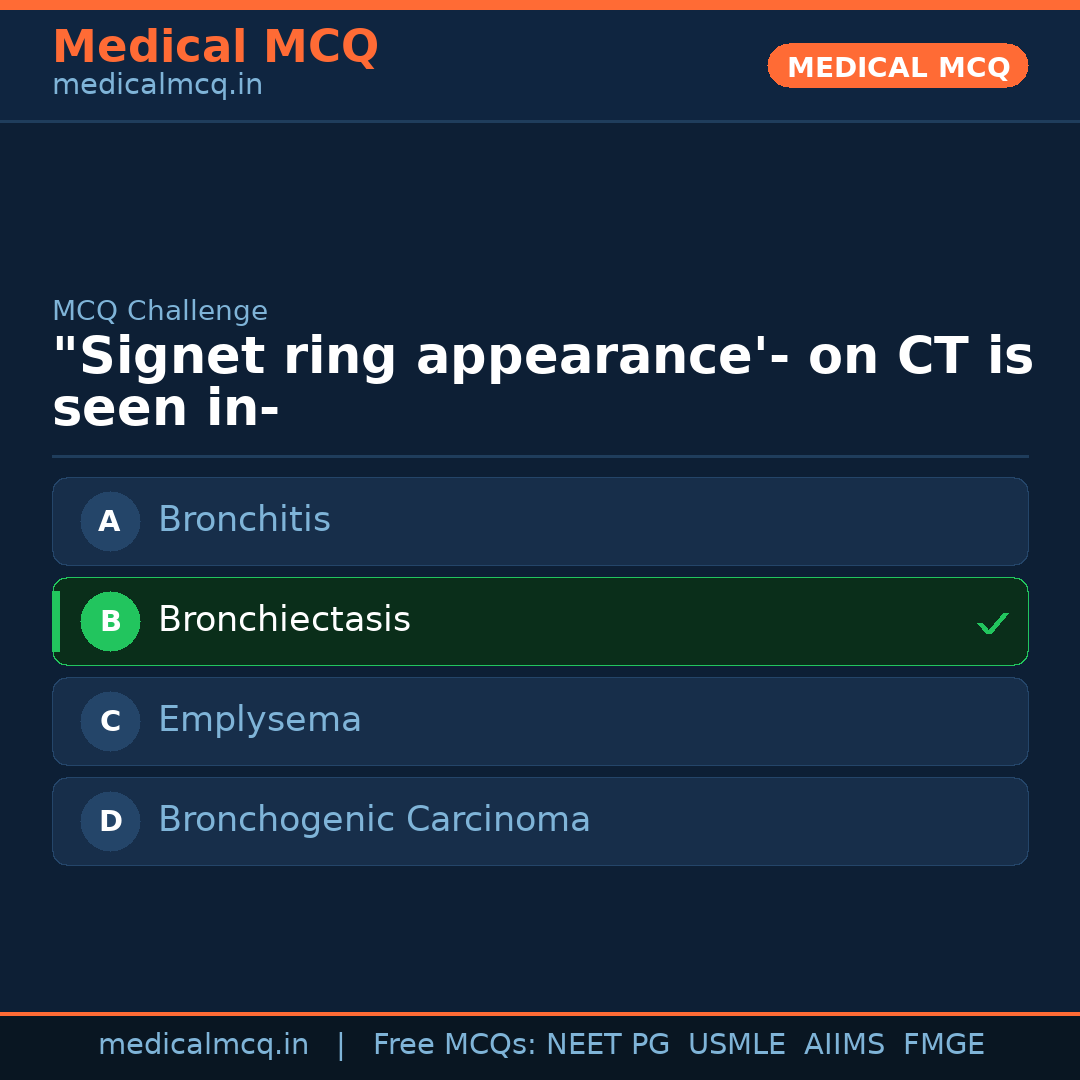The height and width of the screenshot is (1080, 1080).
Task: Expand the Bronchitis option row
Action: (x=540, y=521)
